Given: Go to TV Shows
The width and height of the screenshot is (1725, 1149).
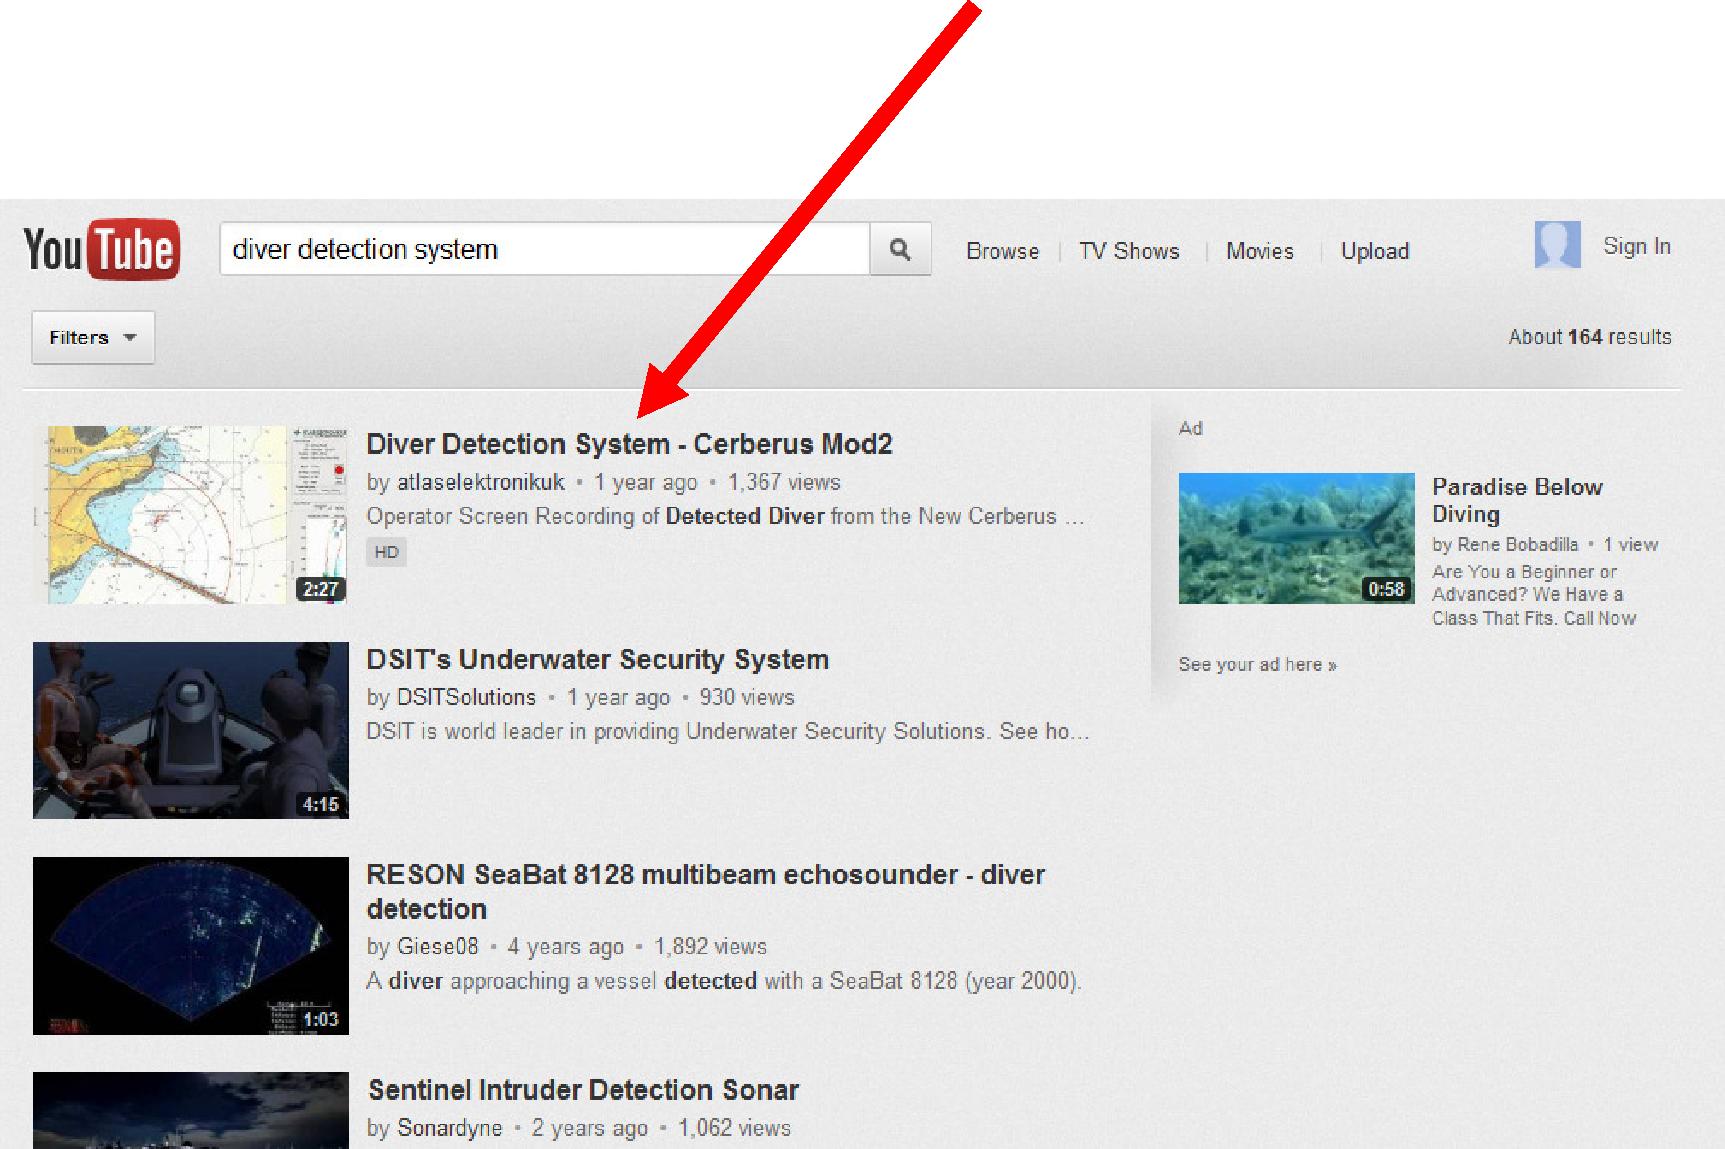Looking at the screenshot, I should 1129,251.
